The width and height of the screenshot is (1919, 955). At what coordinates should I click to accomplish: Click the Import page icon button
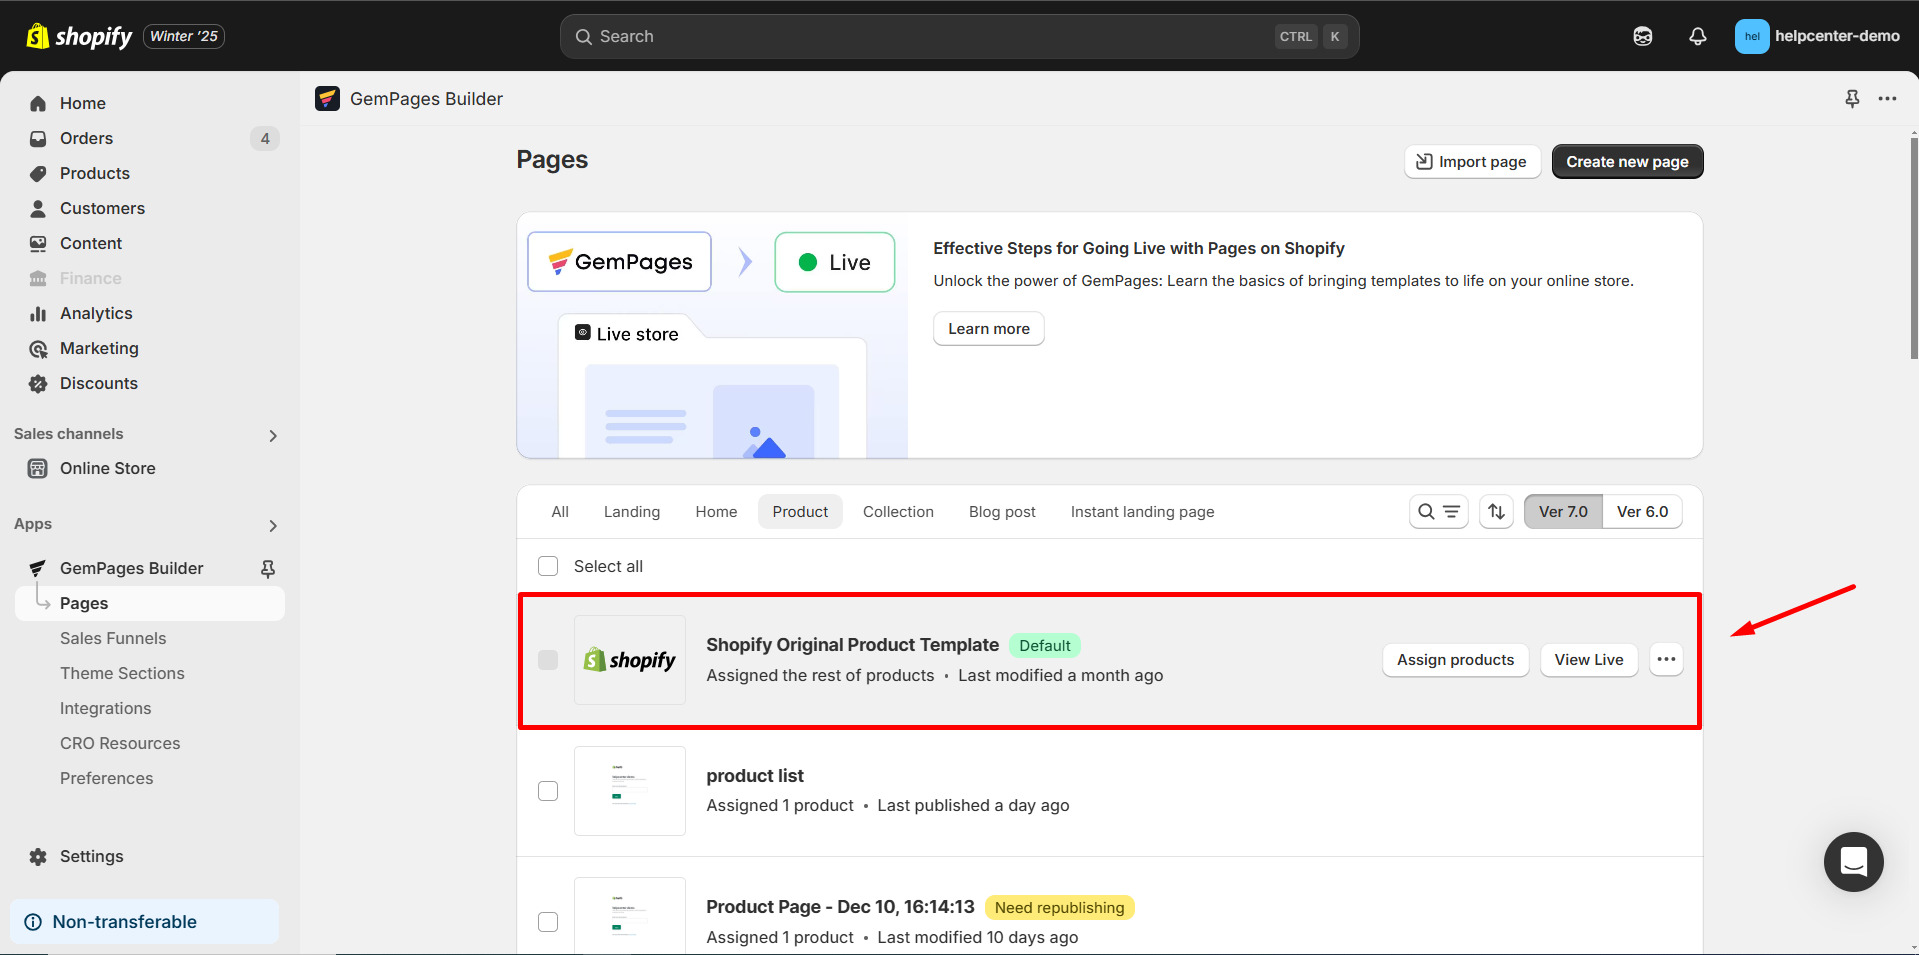1424,161
